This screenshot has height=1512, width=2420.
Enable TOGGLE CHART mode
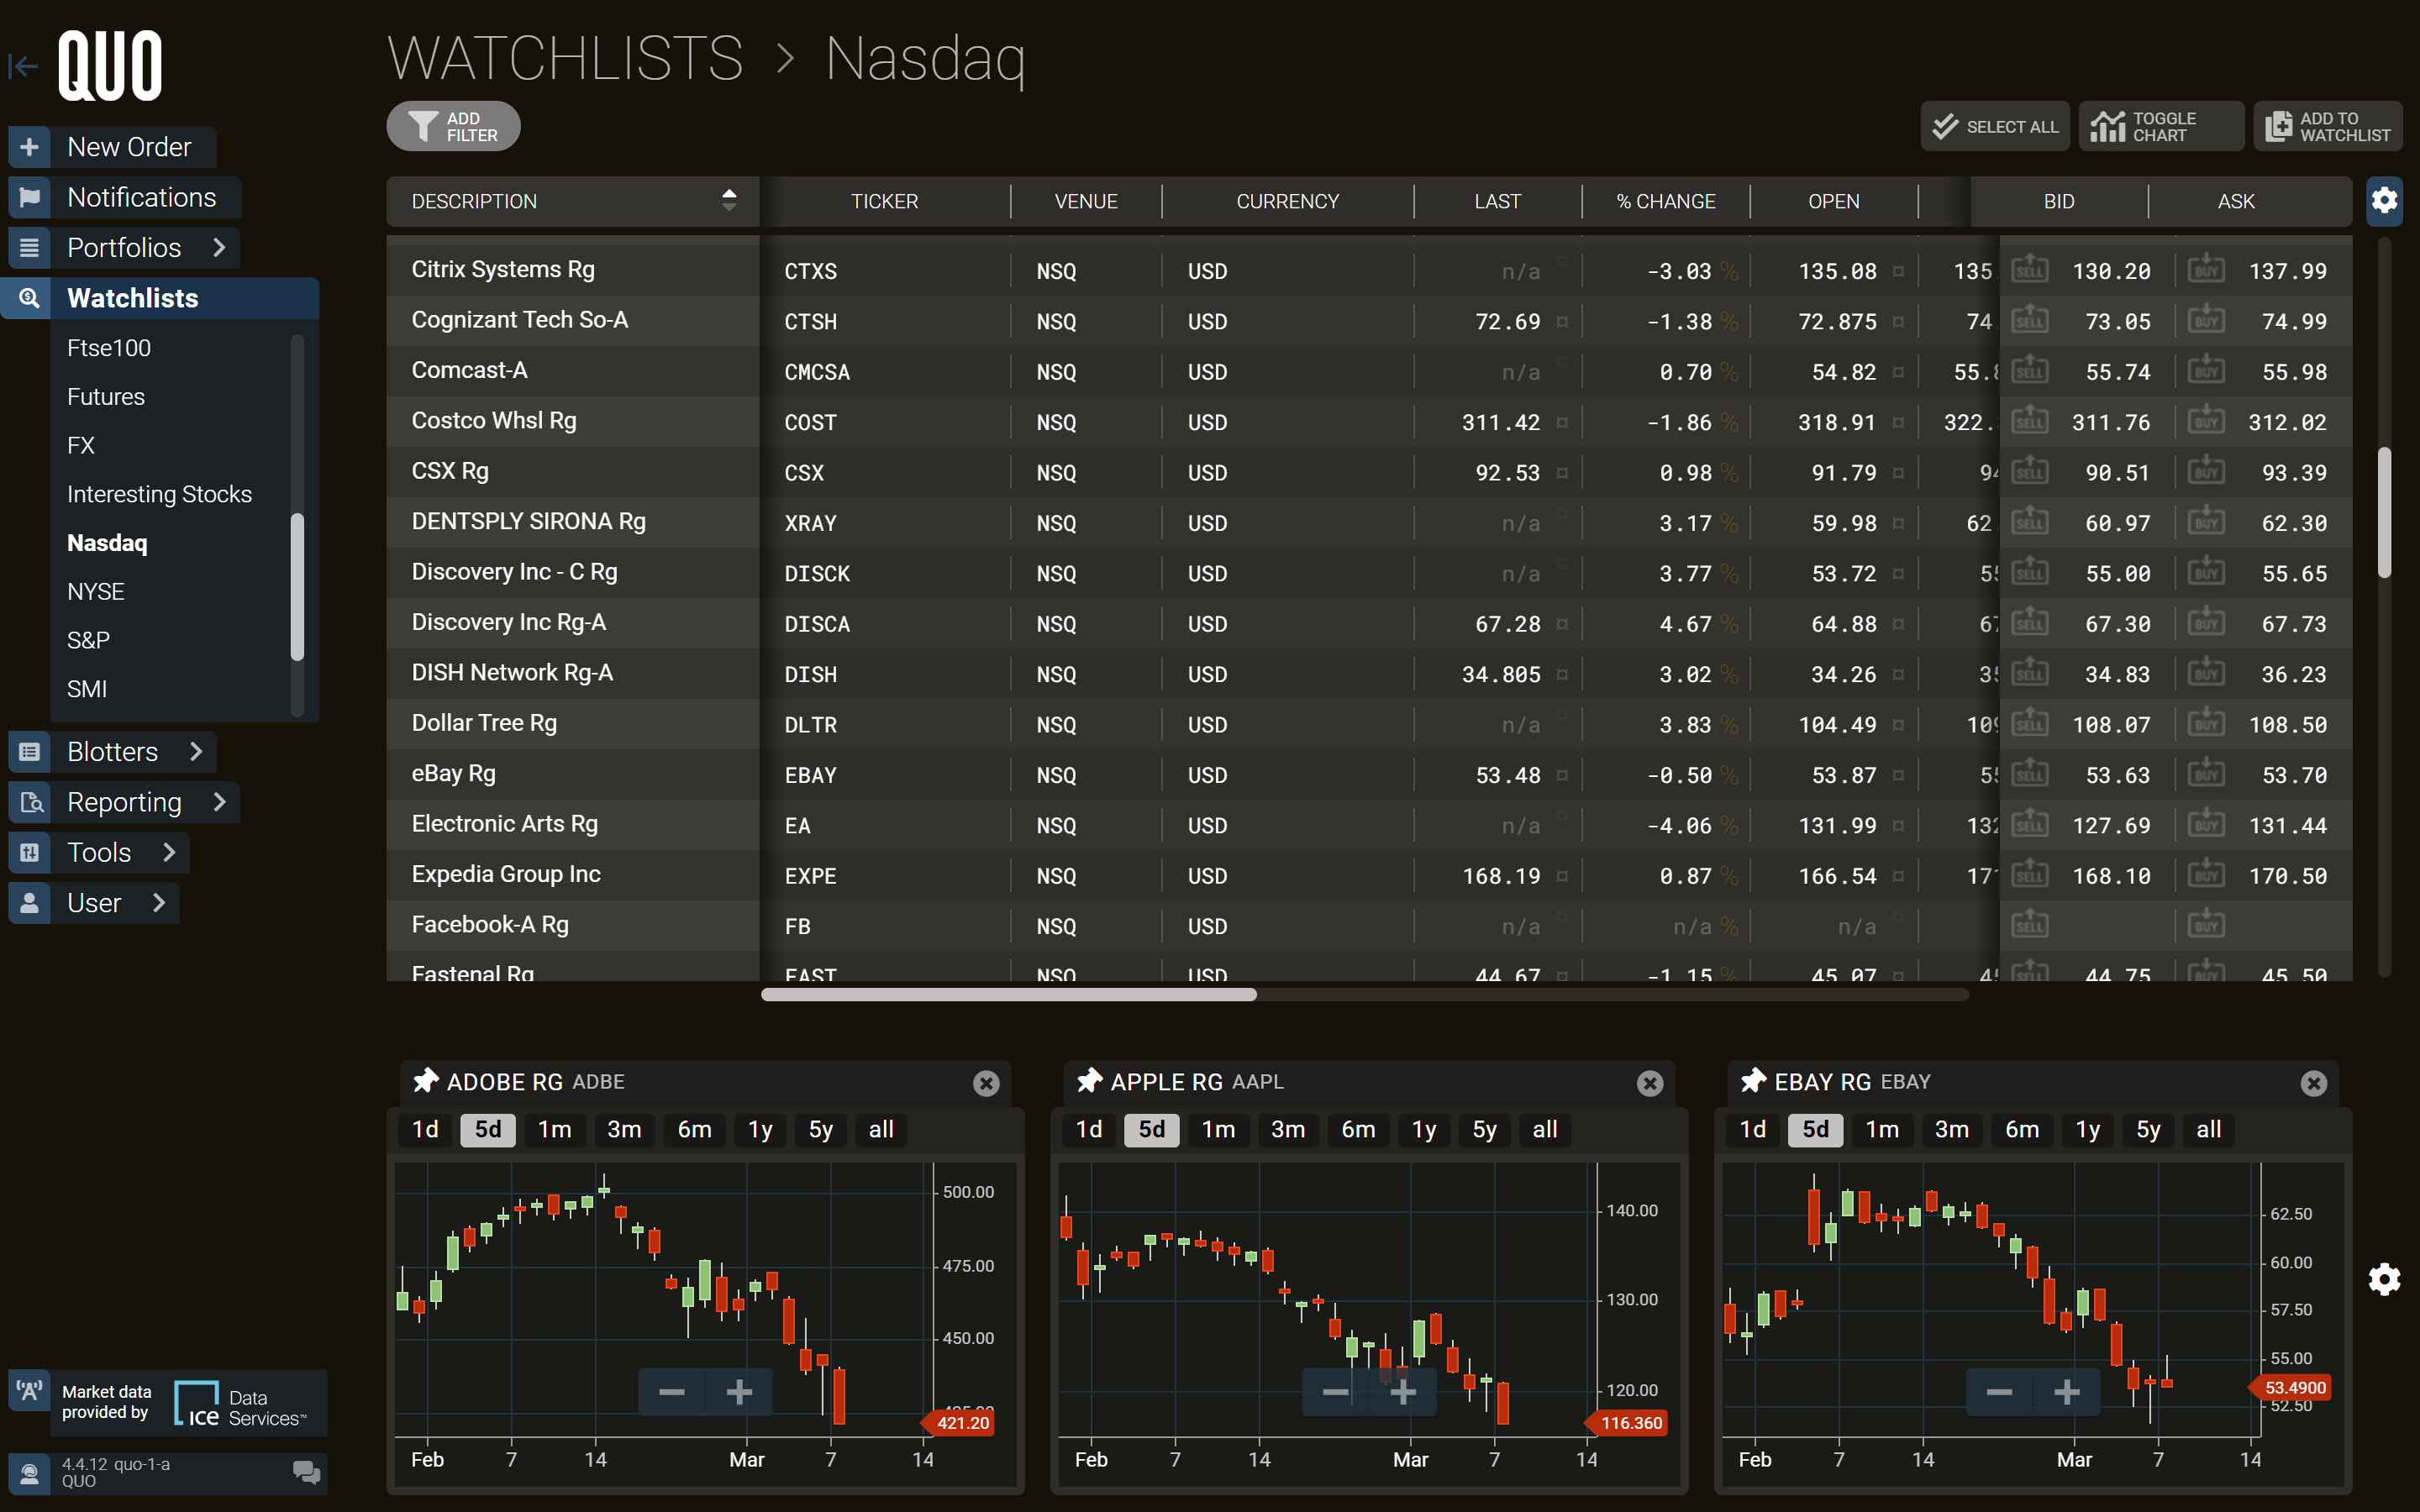(x=2161, y=126)
